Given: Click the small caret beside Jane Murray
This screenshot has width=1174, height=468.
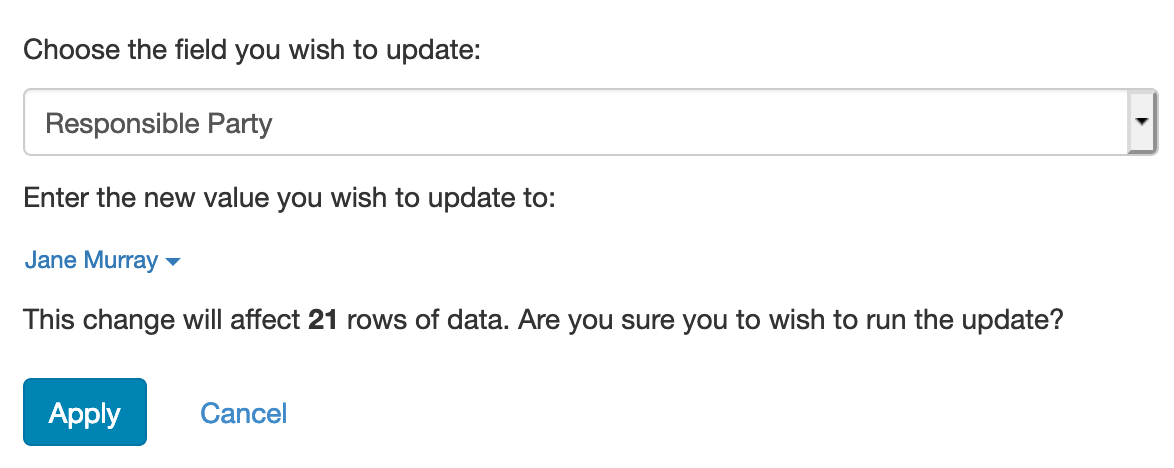Looking at the screenshot, I should 172,262.
